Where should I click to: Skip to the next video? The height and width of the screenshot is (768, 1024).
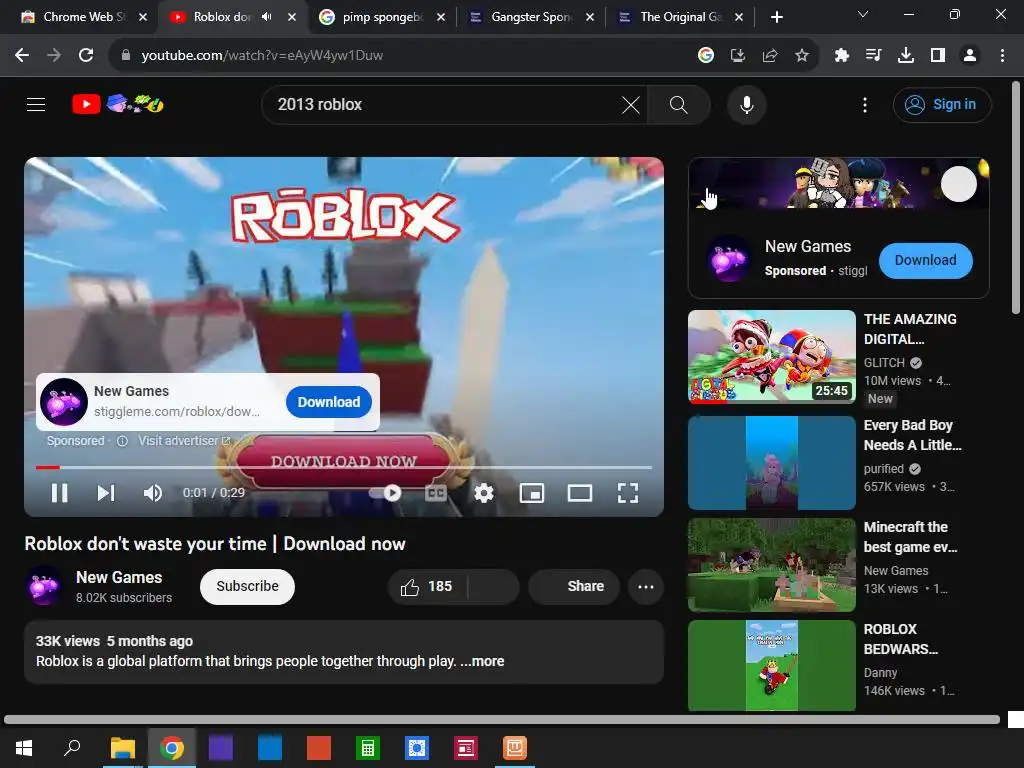click(x=106, y=493)
